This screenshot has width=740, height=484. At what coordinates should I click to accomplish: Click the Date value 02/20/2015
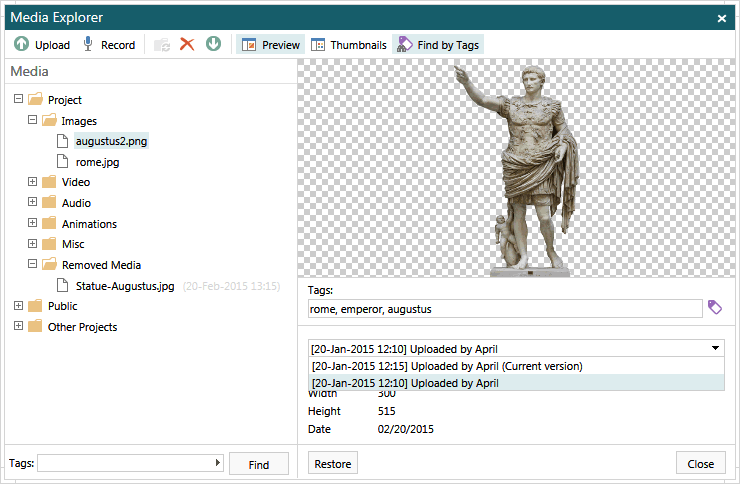tap(405, 429)
